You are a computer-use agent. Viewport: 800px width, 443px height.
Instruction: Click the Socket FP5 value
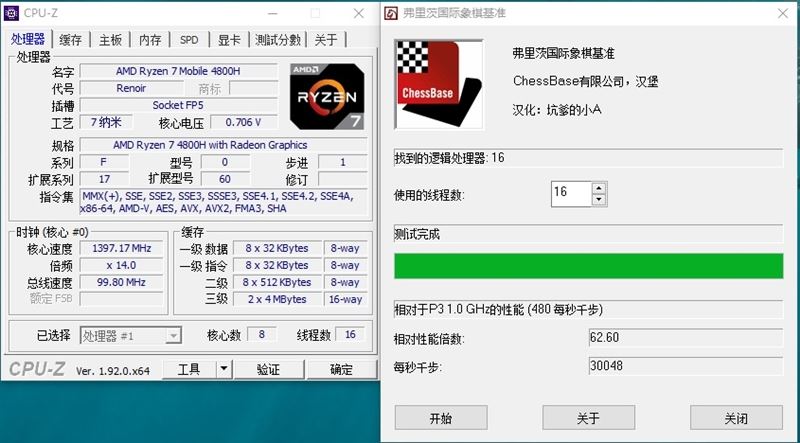point(179,105)
